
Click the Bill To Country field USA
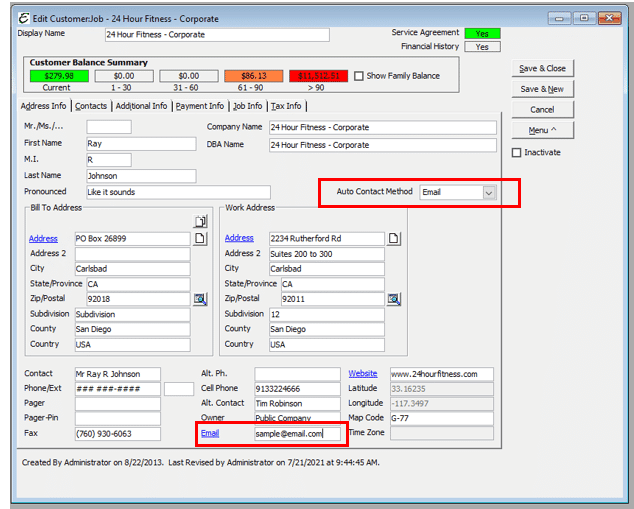tap(133, 345)
